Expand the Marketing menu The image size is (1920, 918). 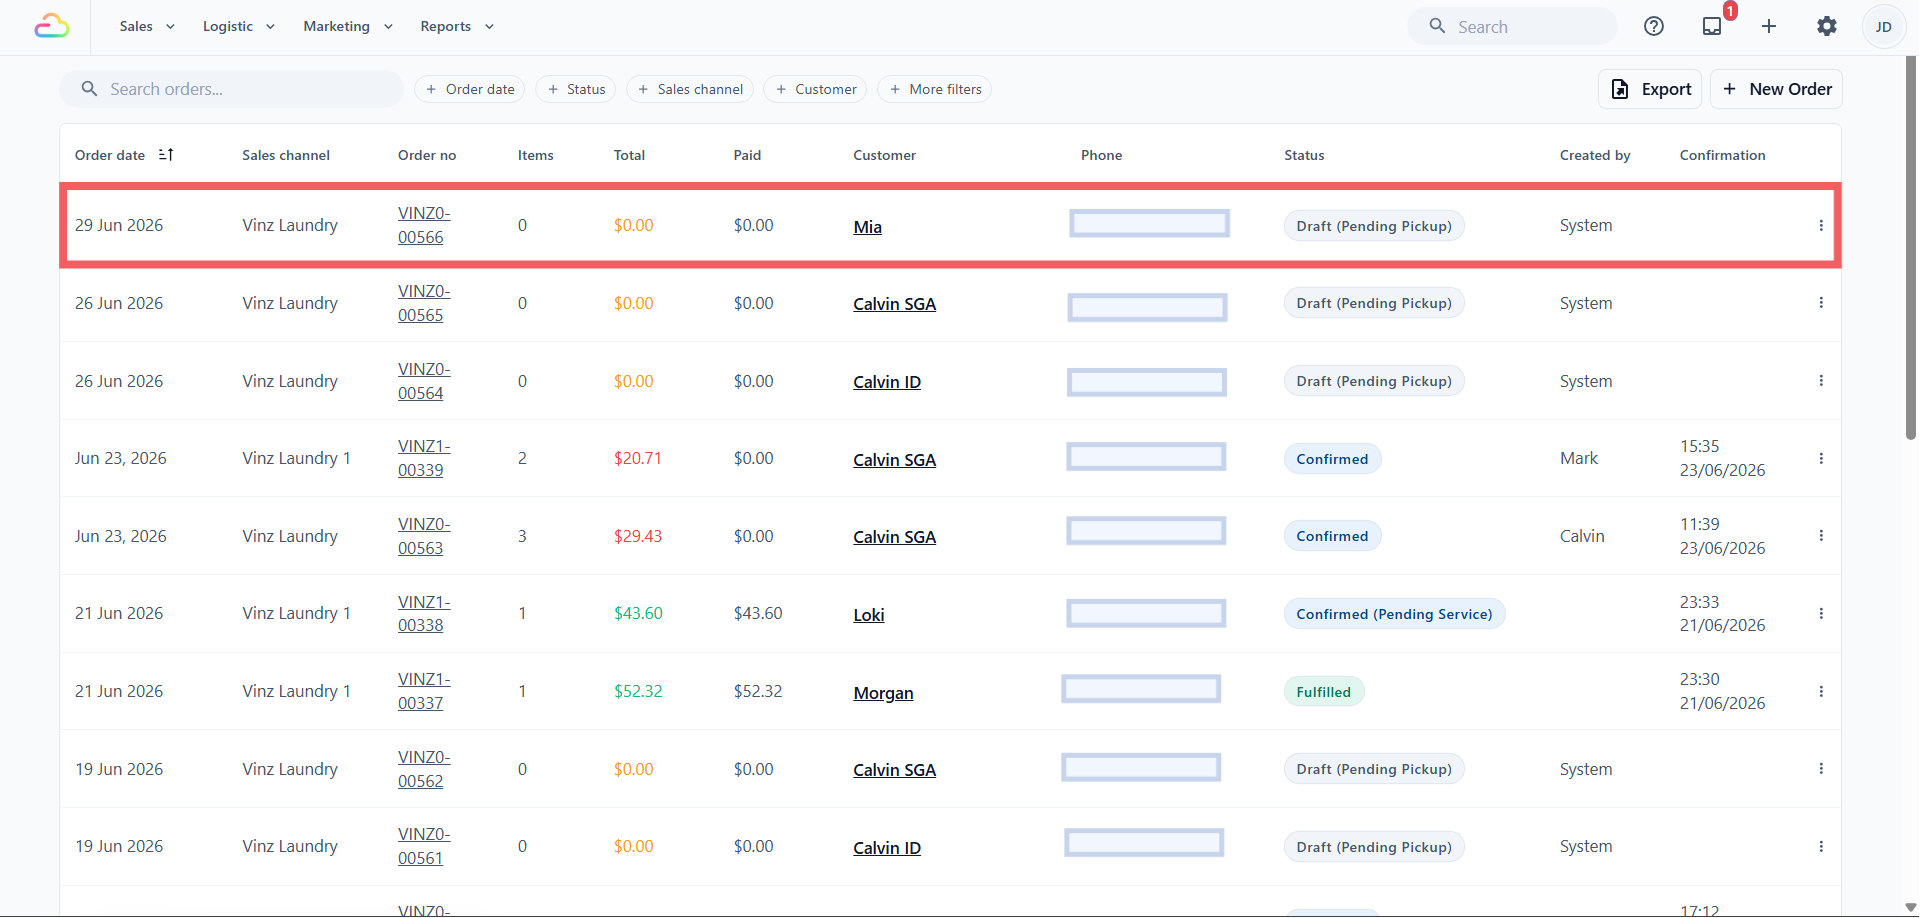348,26
